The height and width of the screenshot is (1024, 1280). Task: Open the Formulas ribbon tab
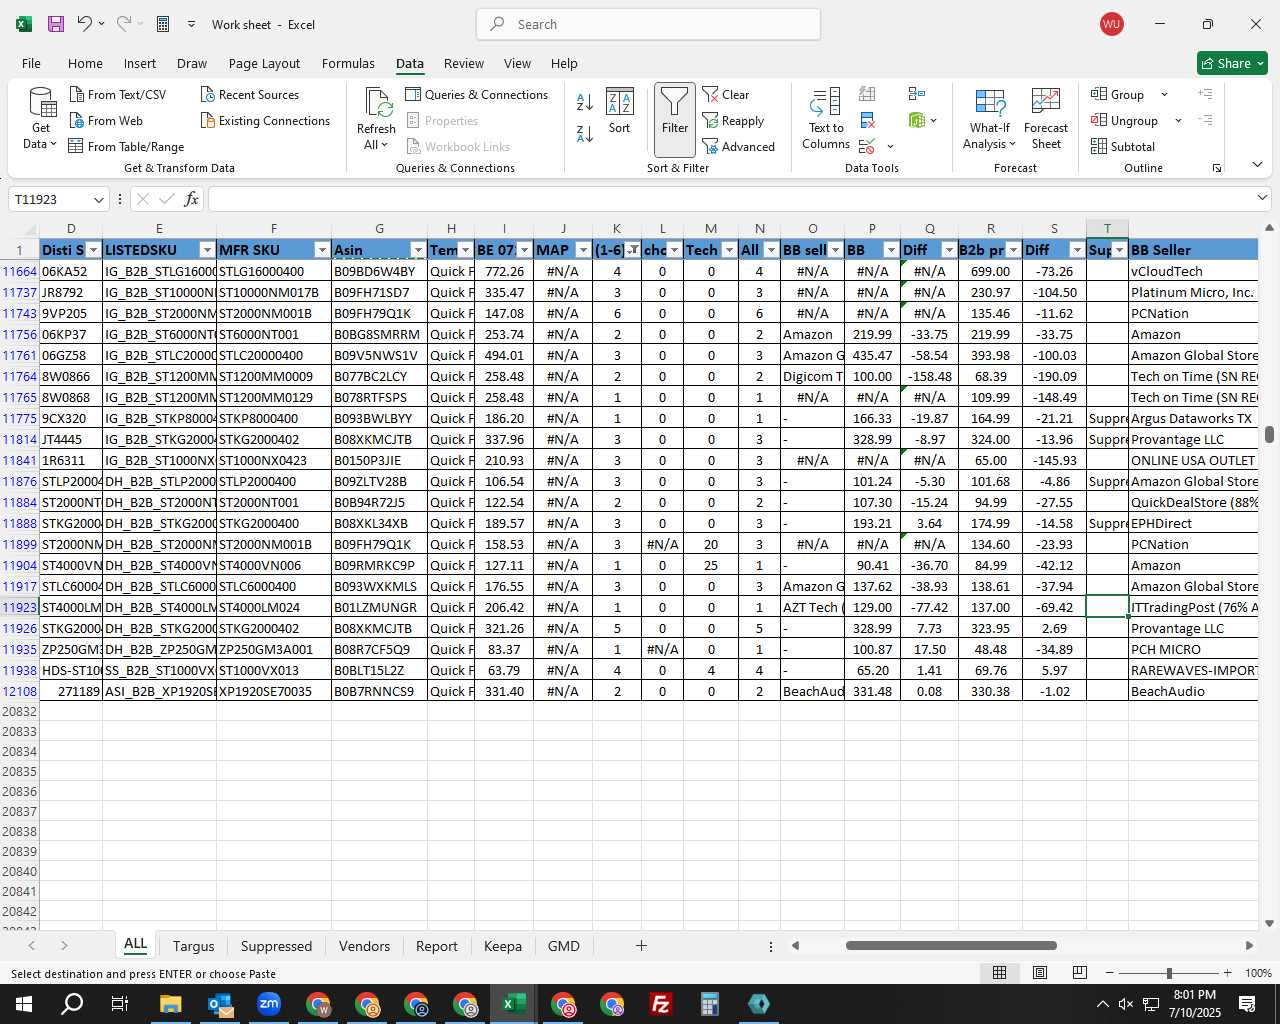(x=348, y=63)
